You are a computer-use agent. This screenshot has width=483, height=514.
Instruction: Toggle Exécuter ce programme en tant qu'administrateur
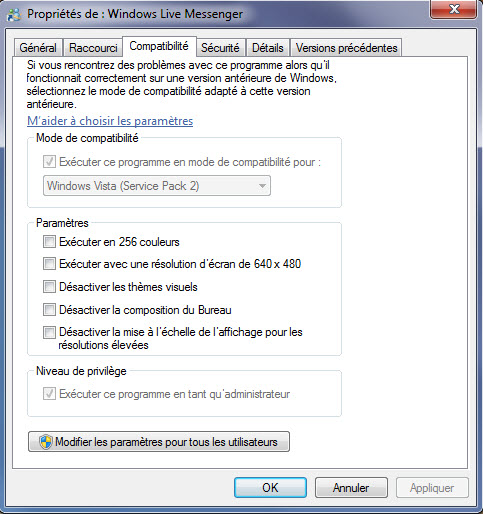click(49, 394)
